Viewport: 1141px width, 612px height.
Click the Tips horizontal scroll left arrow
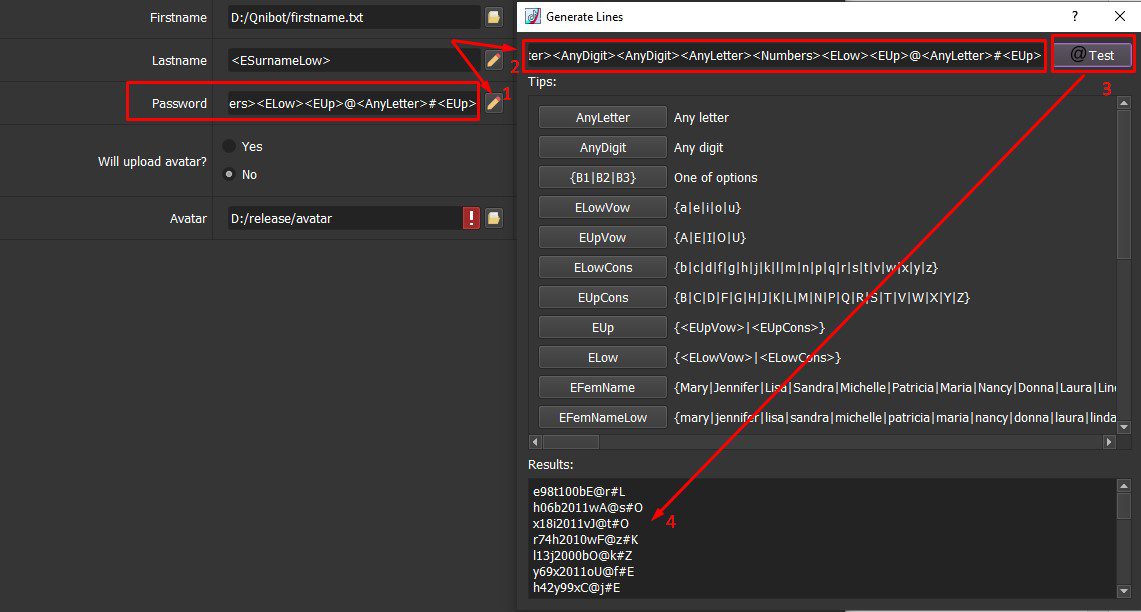coord(535,442)
